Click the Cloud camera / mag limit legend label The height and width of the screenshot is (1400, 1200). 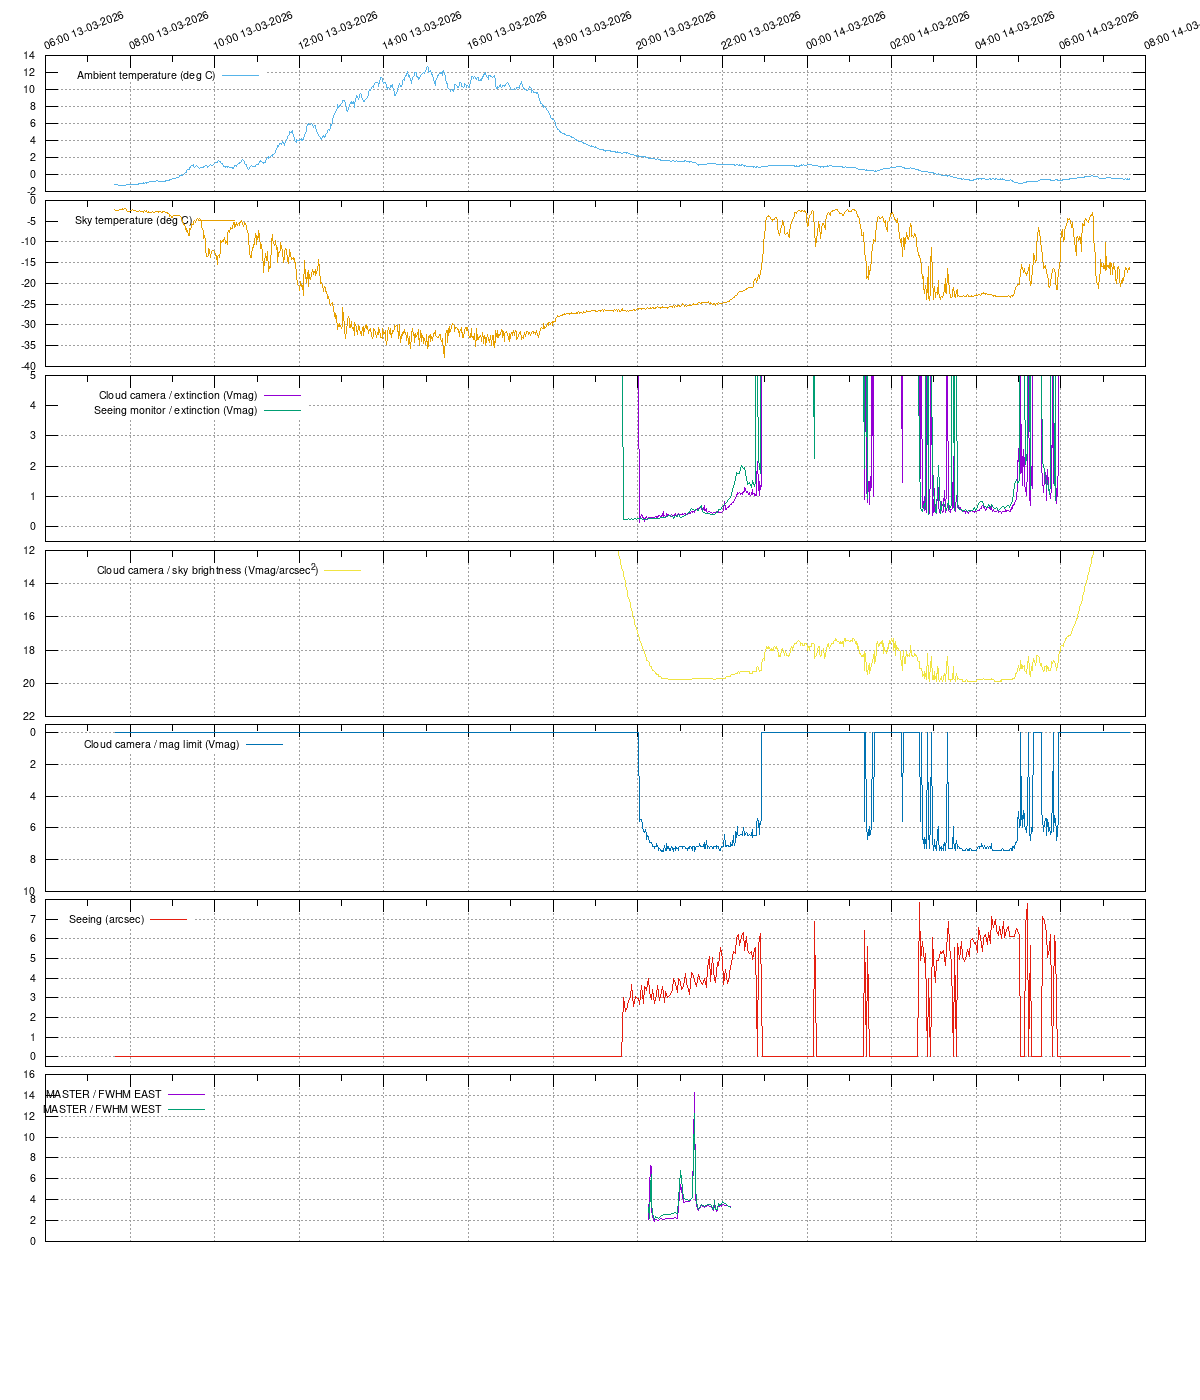click(x=161, y=745)
